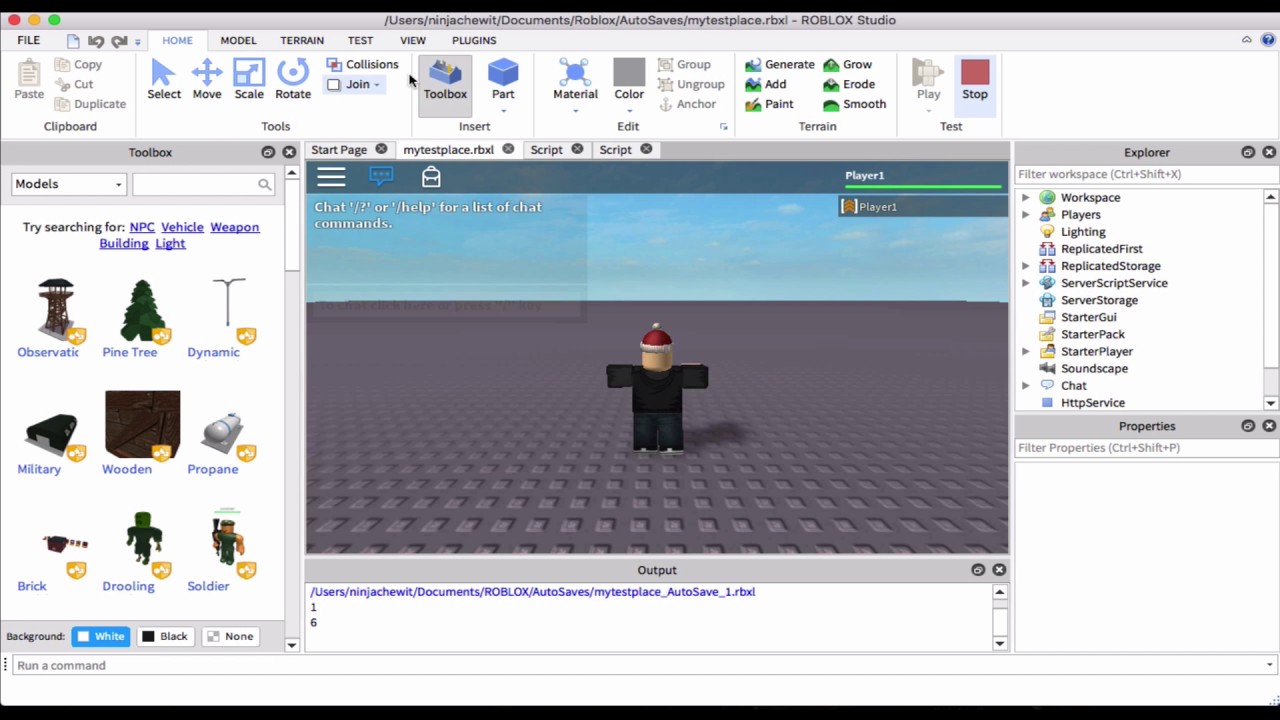Switch to the TERRAIN ribbon tab
1280x720 pixels.
coord(302,41)
